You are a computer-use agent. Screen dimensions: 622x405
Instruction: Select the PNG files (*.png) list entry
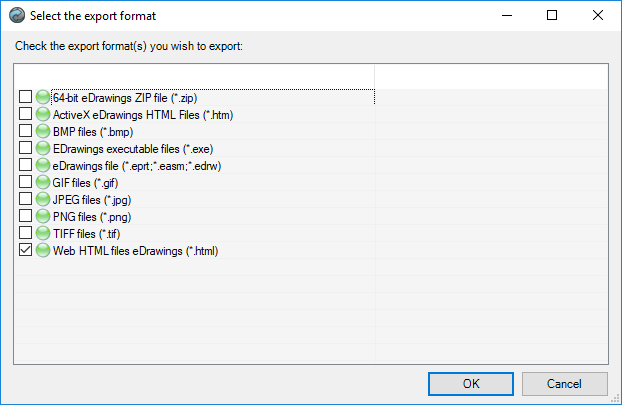tap(92, 216)
